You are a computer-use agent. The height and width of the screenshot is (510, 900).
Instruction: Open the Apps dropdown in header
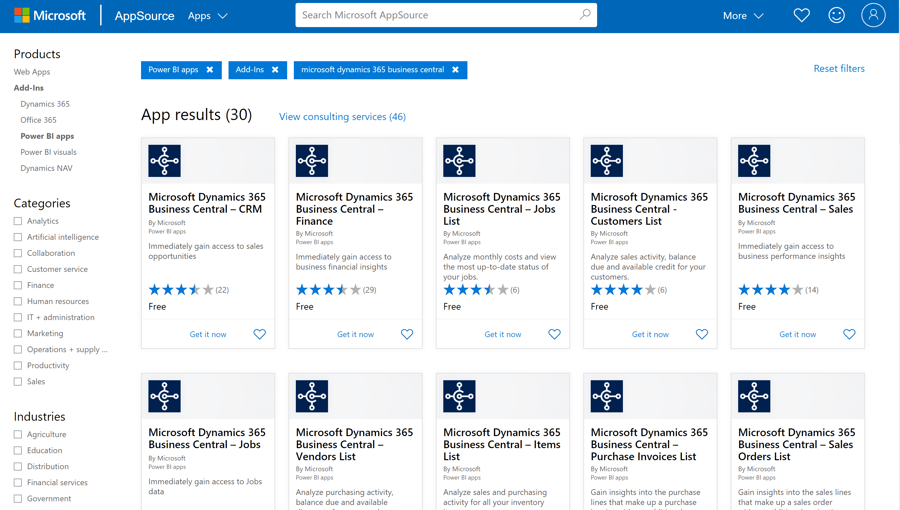pyautogui.click(x=208, y=16)
